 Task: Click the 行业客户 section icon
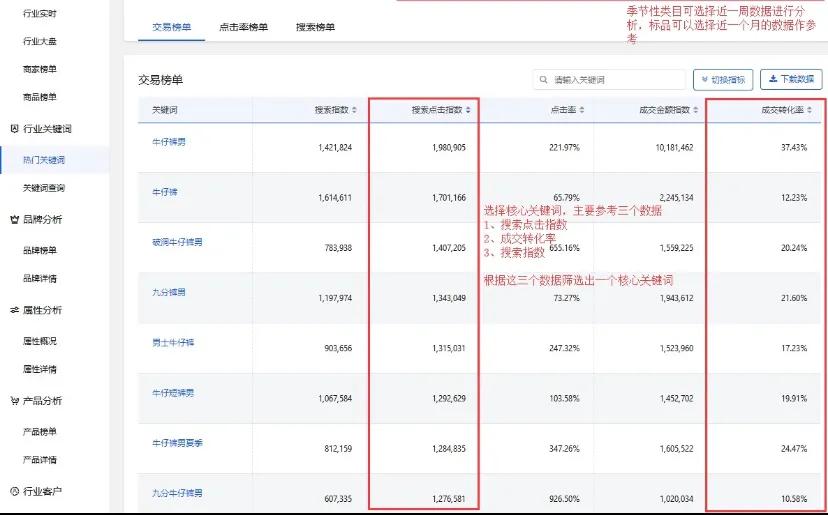pos(14,491)
